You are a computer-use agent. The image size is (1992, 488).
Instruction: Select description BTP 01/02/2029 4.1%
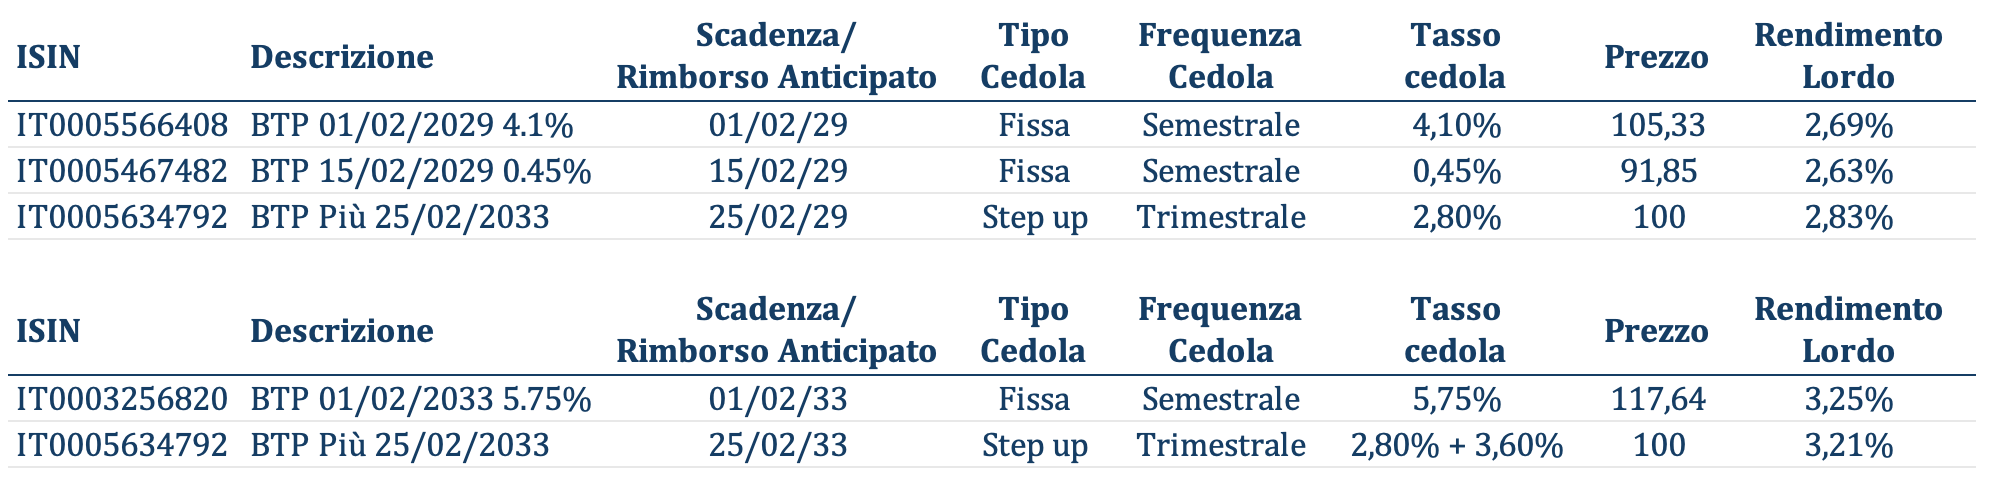(x=412, y=126)
